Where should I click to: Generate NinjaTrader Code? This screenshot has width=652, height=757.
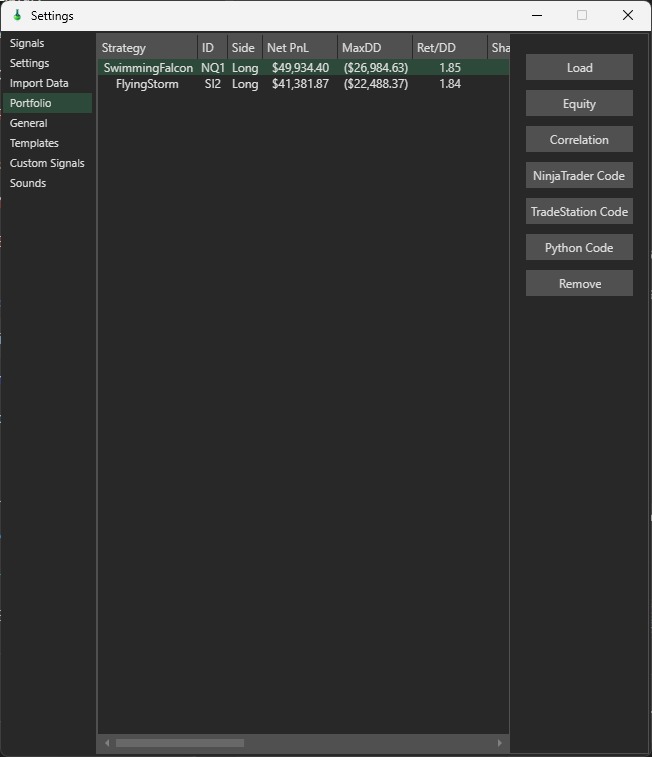[579, 175]
